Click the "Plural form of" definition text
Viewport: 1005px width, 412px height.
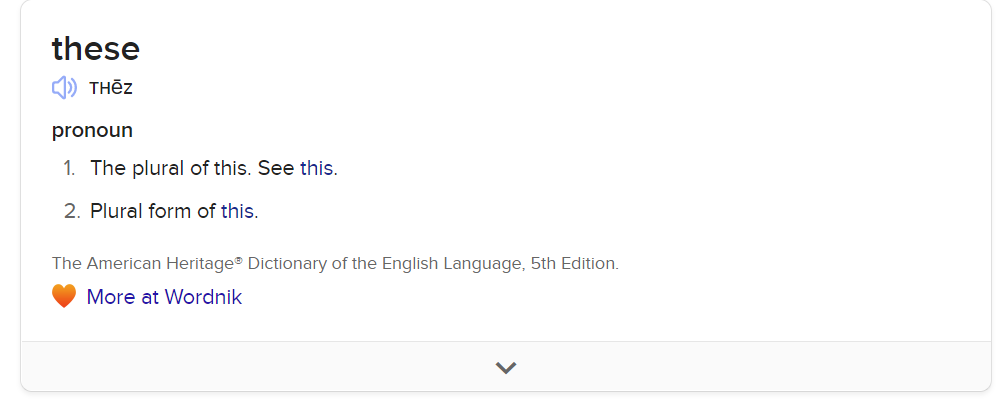tap(153, 211)
